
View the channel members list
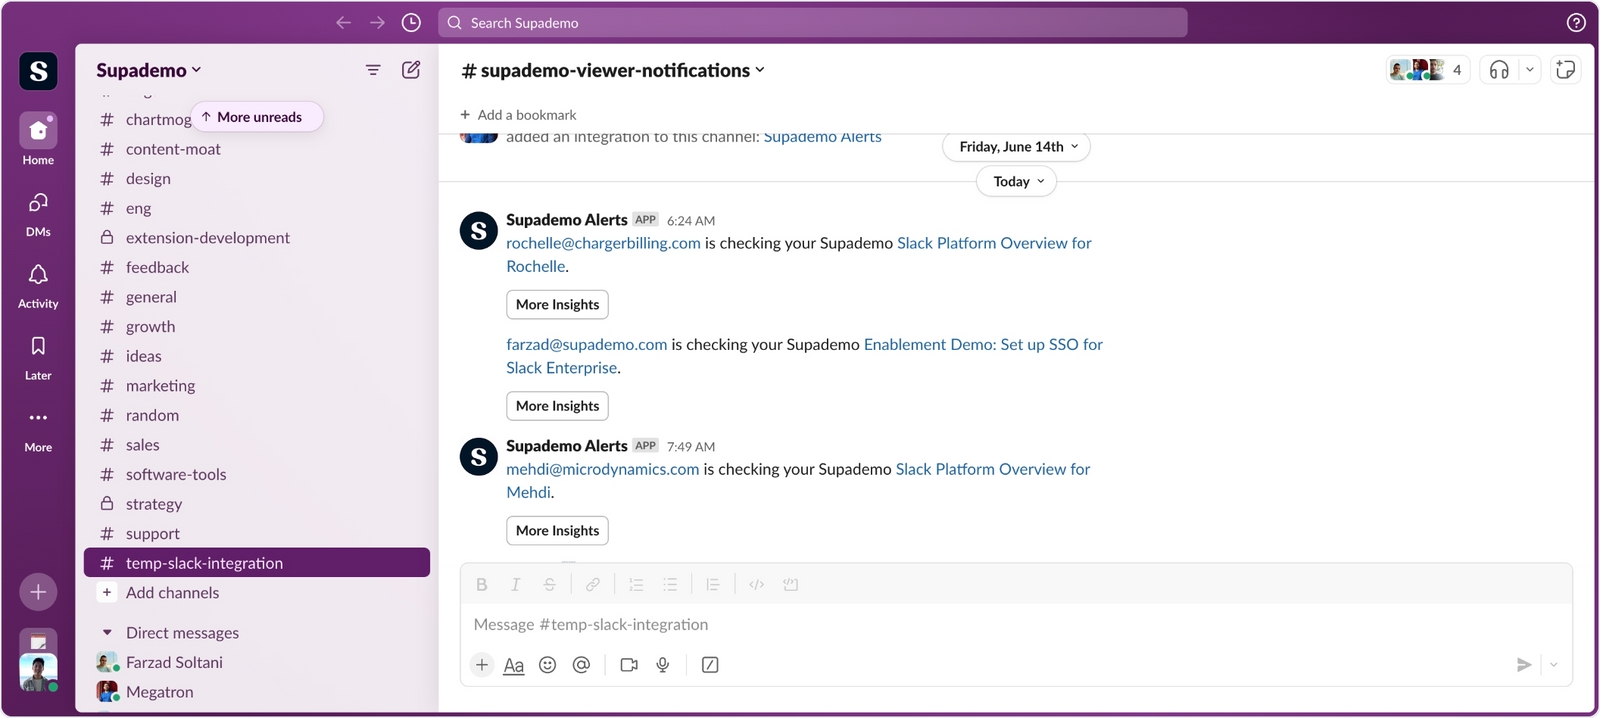[1428, 70]
